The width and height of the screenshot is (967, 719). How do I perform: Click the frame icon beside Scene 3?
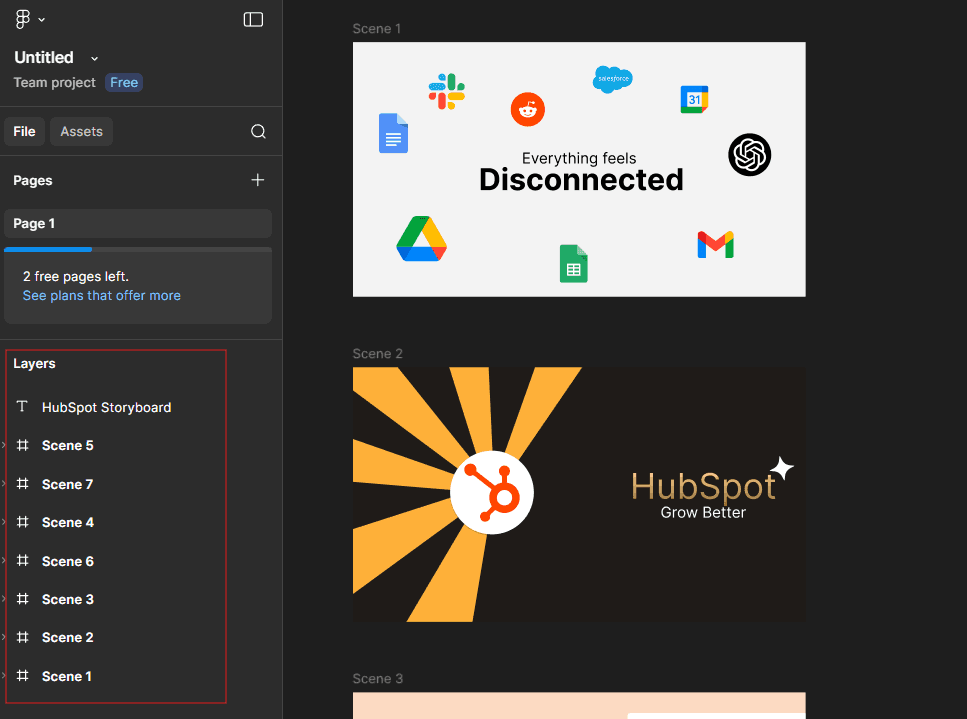(x=22, y=599)
